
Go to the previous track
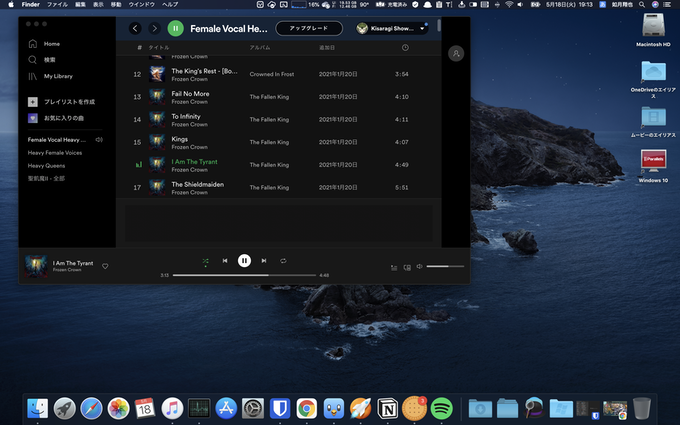[225, 261]
